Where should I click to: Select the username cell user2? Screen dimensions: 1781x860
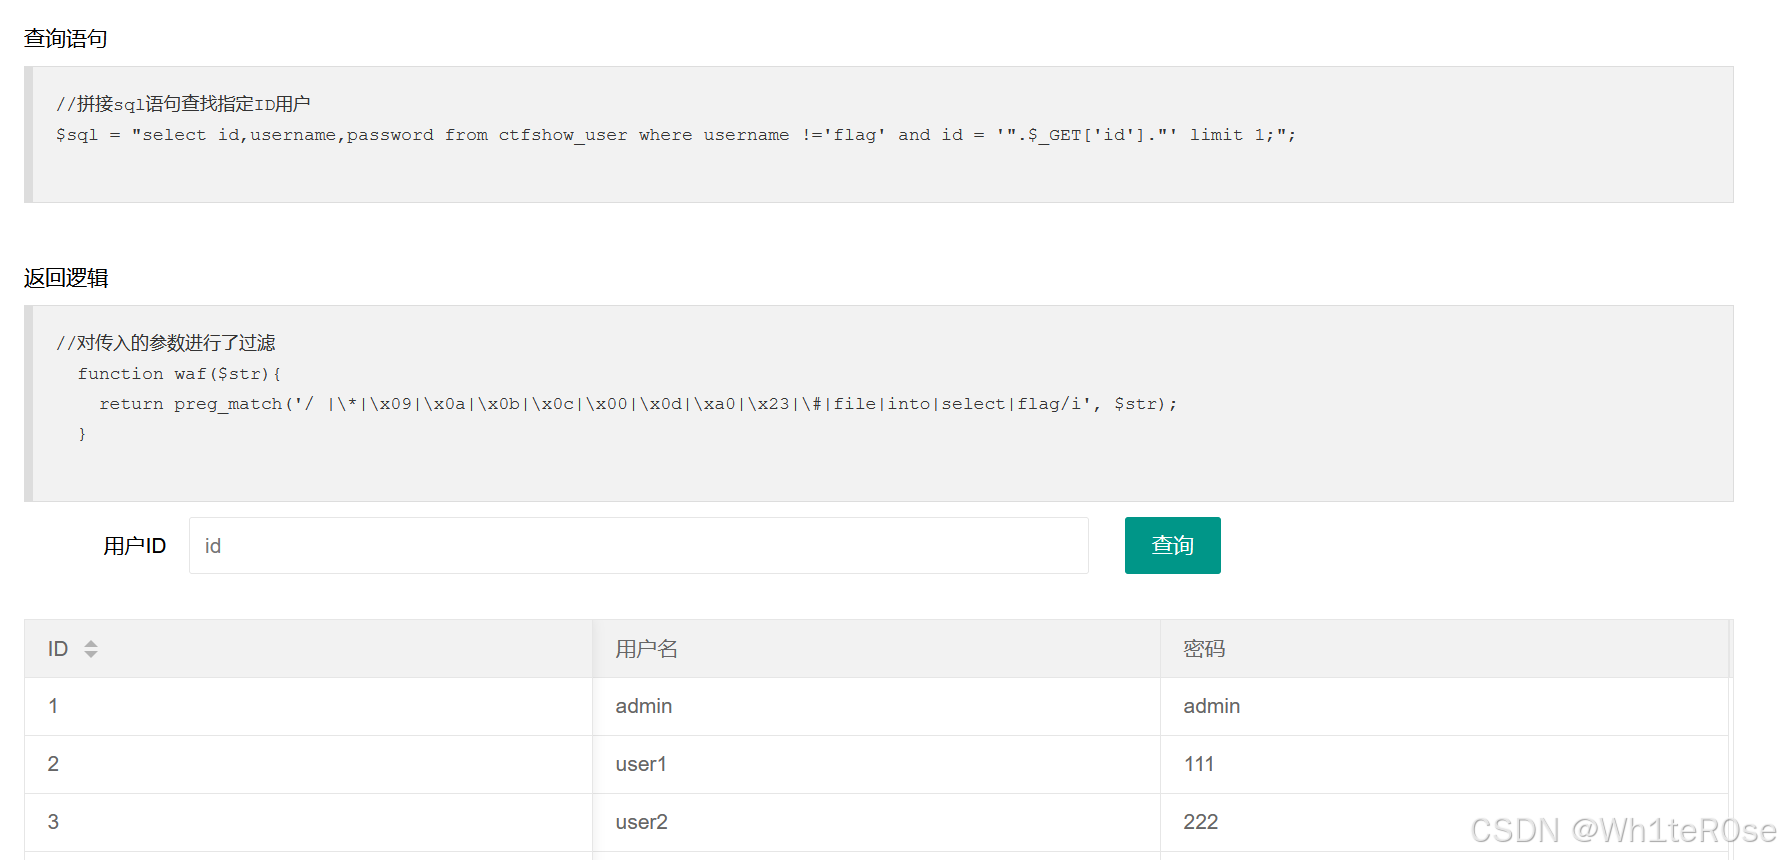[x=876, y=822]
